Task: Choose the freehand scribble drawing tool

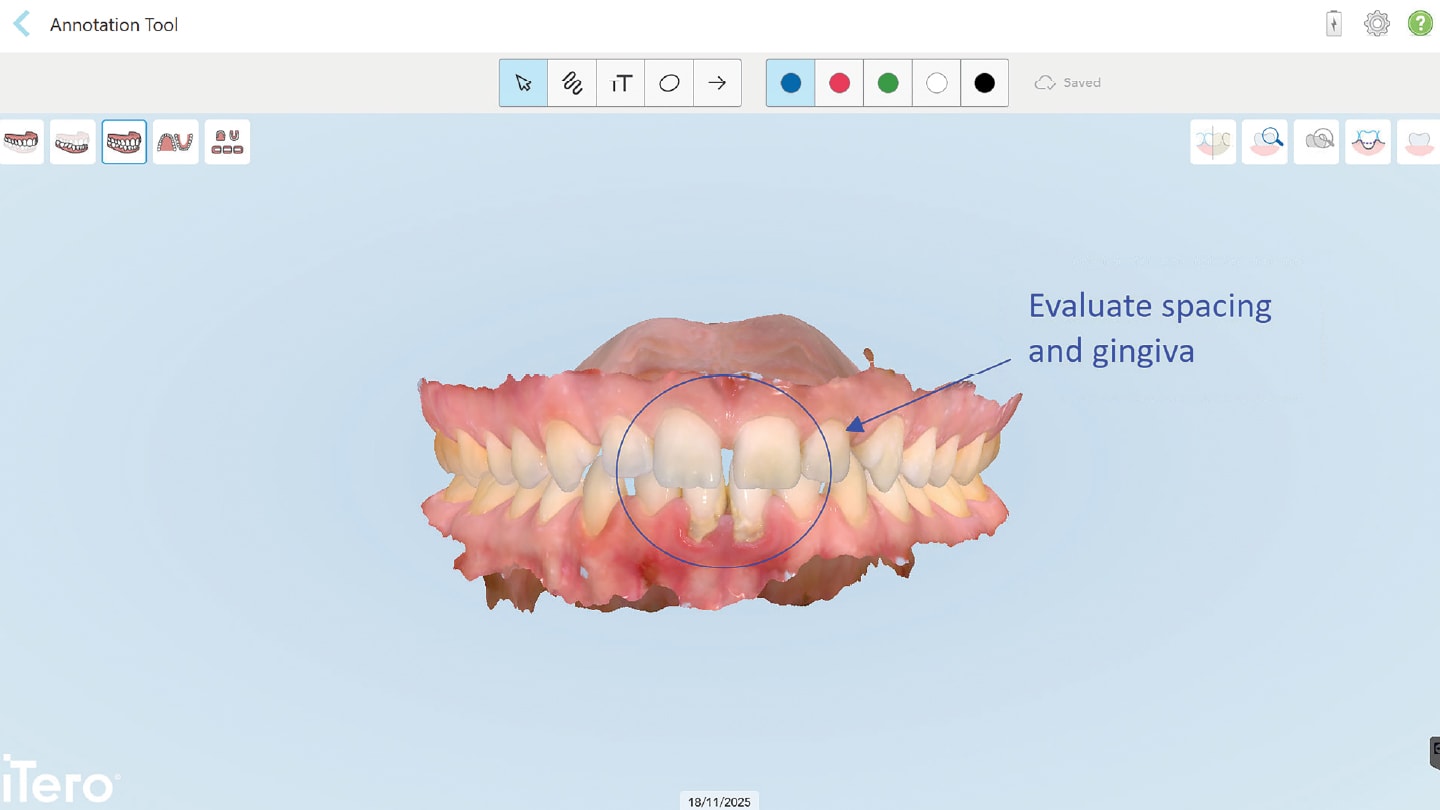Action: pos(572,83)
